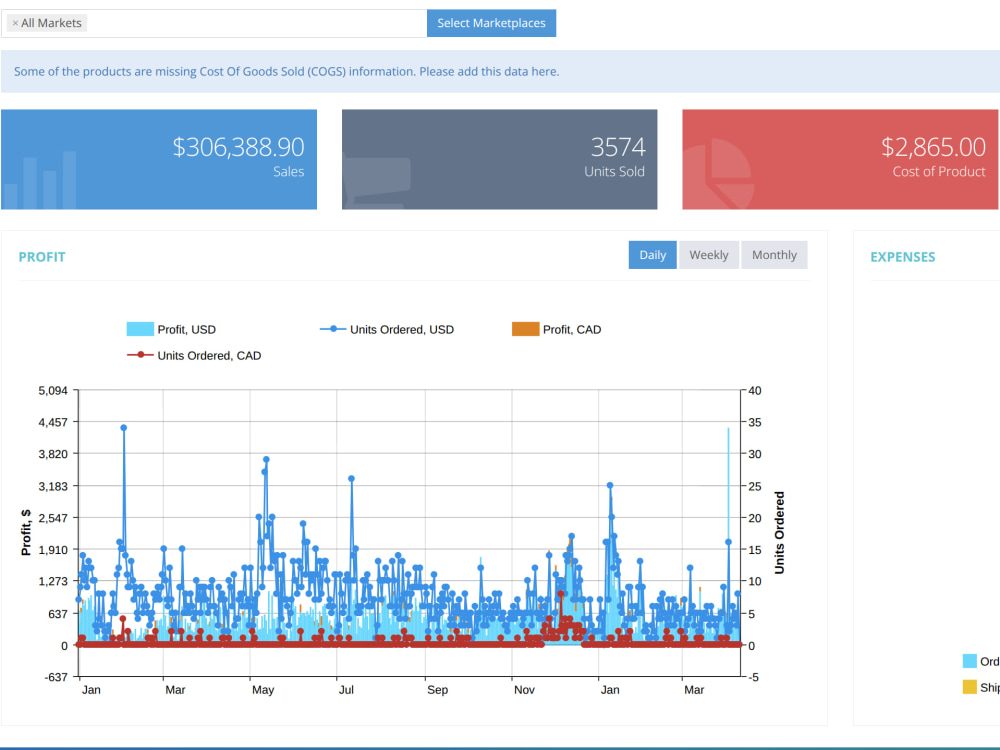Toggle the Units Ordered, USD legend series

pos(387,330)
